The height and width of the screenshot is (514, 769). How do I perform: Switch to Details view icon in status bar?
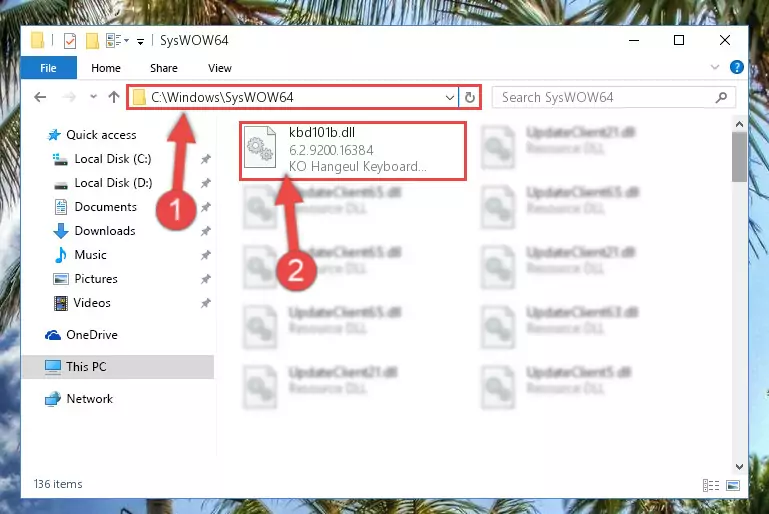point(711,486)
